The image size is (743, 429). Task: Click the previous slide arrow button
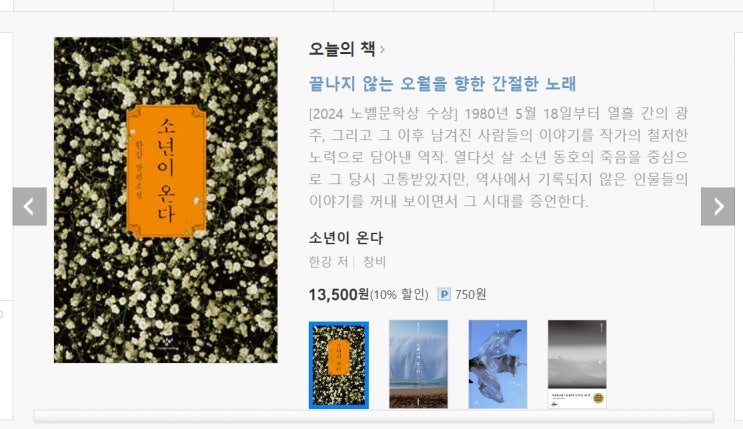coord(29,206)
